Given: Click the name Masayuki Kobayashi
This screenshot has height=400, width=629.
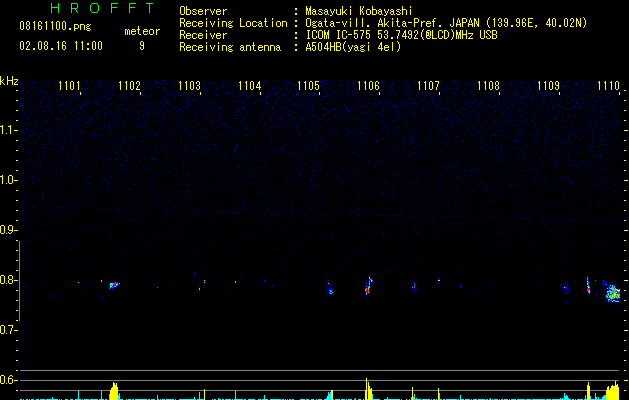Looking at the screenshot, I should click(x=359, y=11).
